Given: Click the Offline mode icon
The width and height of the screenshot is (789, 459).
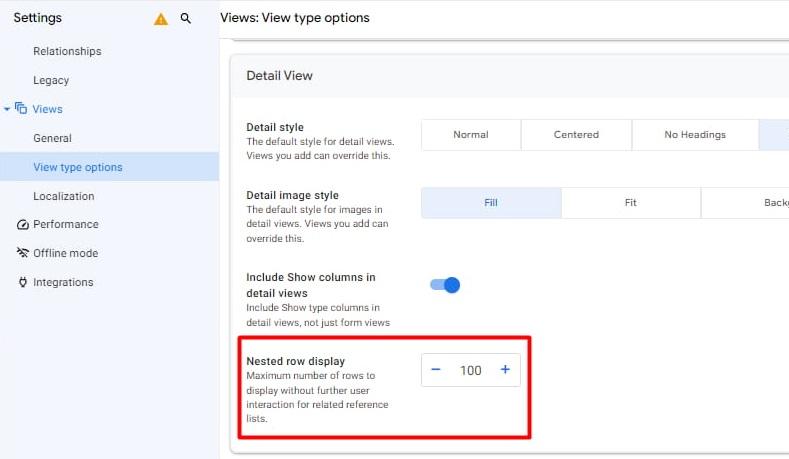Looking at the screenshot, I should [23, 254].
